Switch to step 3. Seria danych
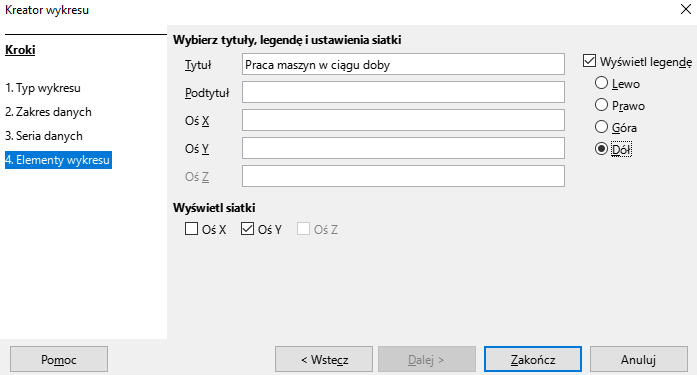Viewport: 697px width, 375px height. click(x=44, y=136)
